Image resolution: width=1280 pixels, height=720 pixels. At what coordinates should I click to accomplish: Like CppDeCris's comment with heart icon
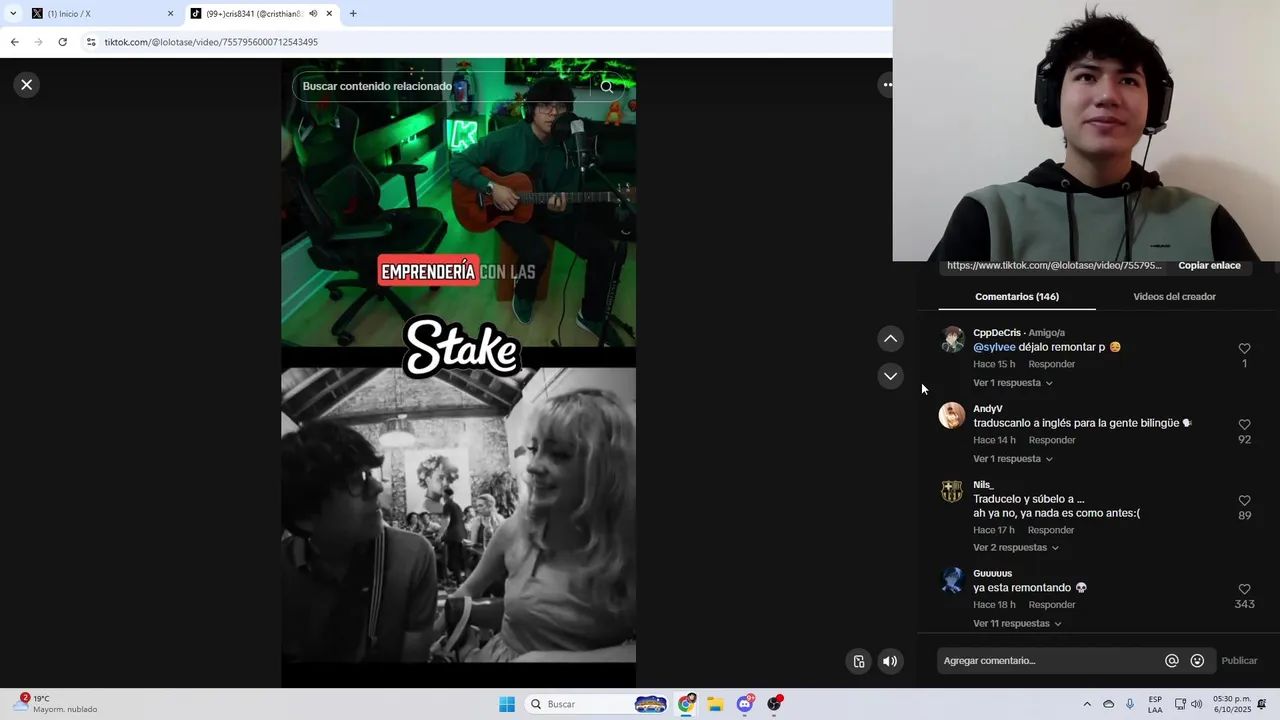coord(1244,348)
